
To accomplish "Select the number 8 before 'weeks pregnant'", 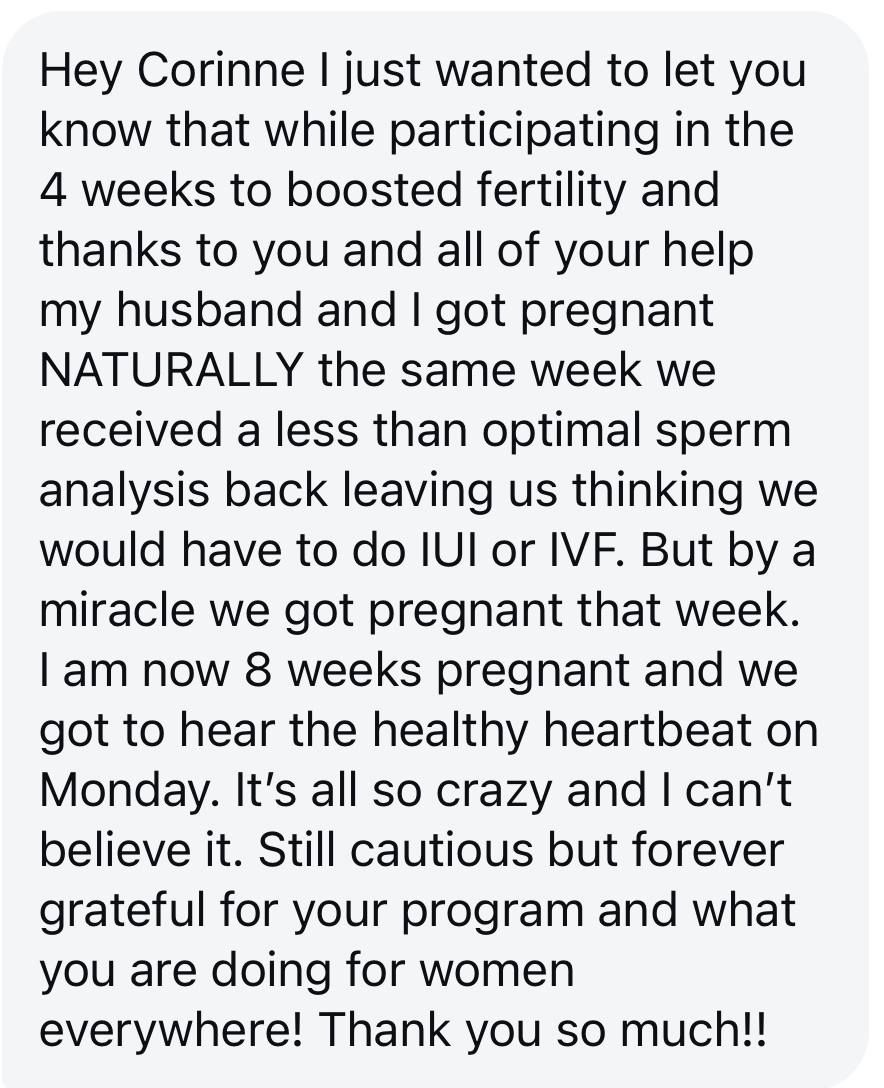I will (257, 670).
